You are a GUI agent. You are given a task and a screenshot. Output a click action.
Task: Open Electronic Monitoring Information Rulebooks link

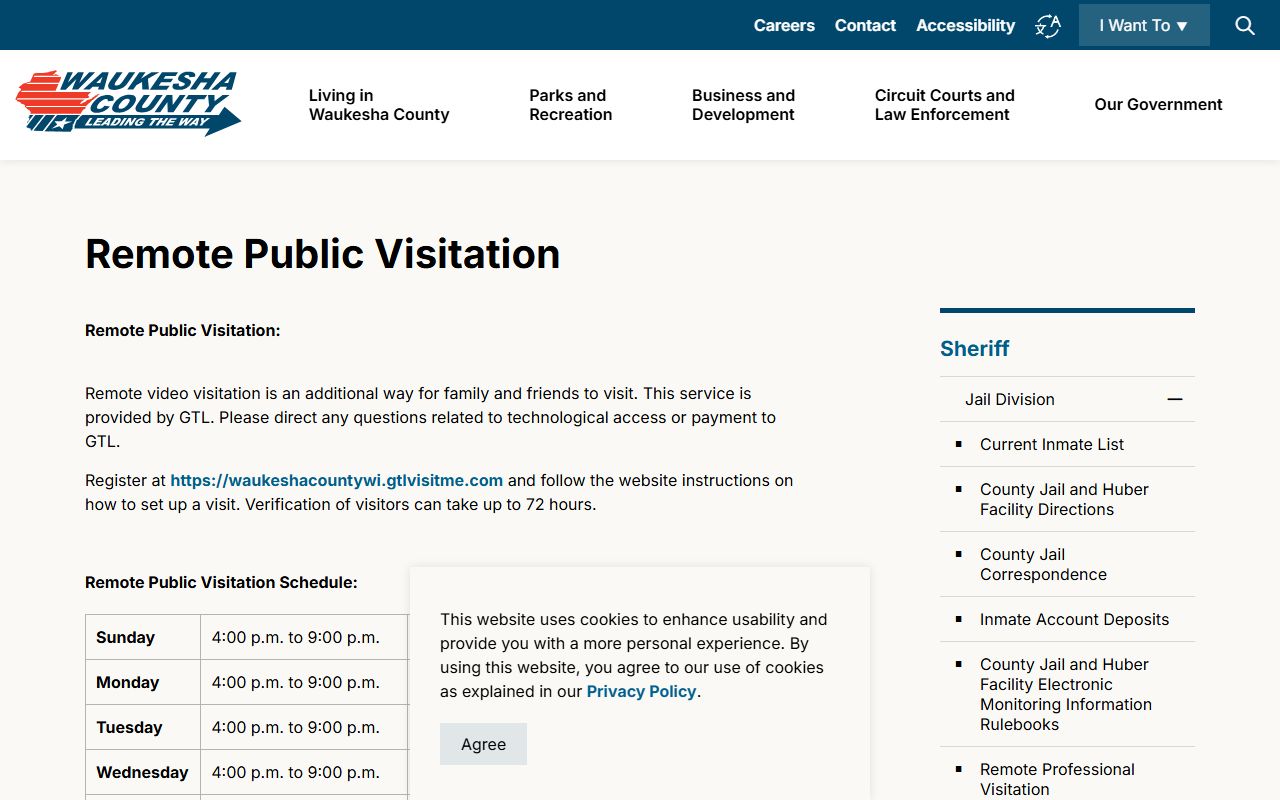(x=1066, y=694)
